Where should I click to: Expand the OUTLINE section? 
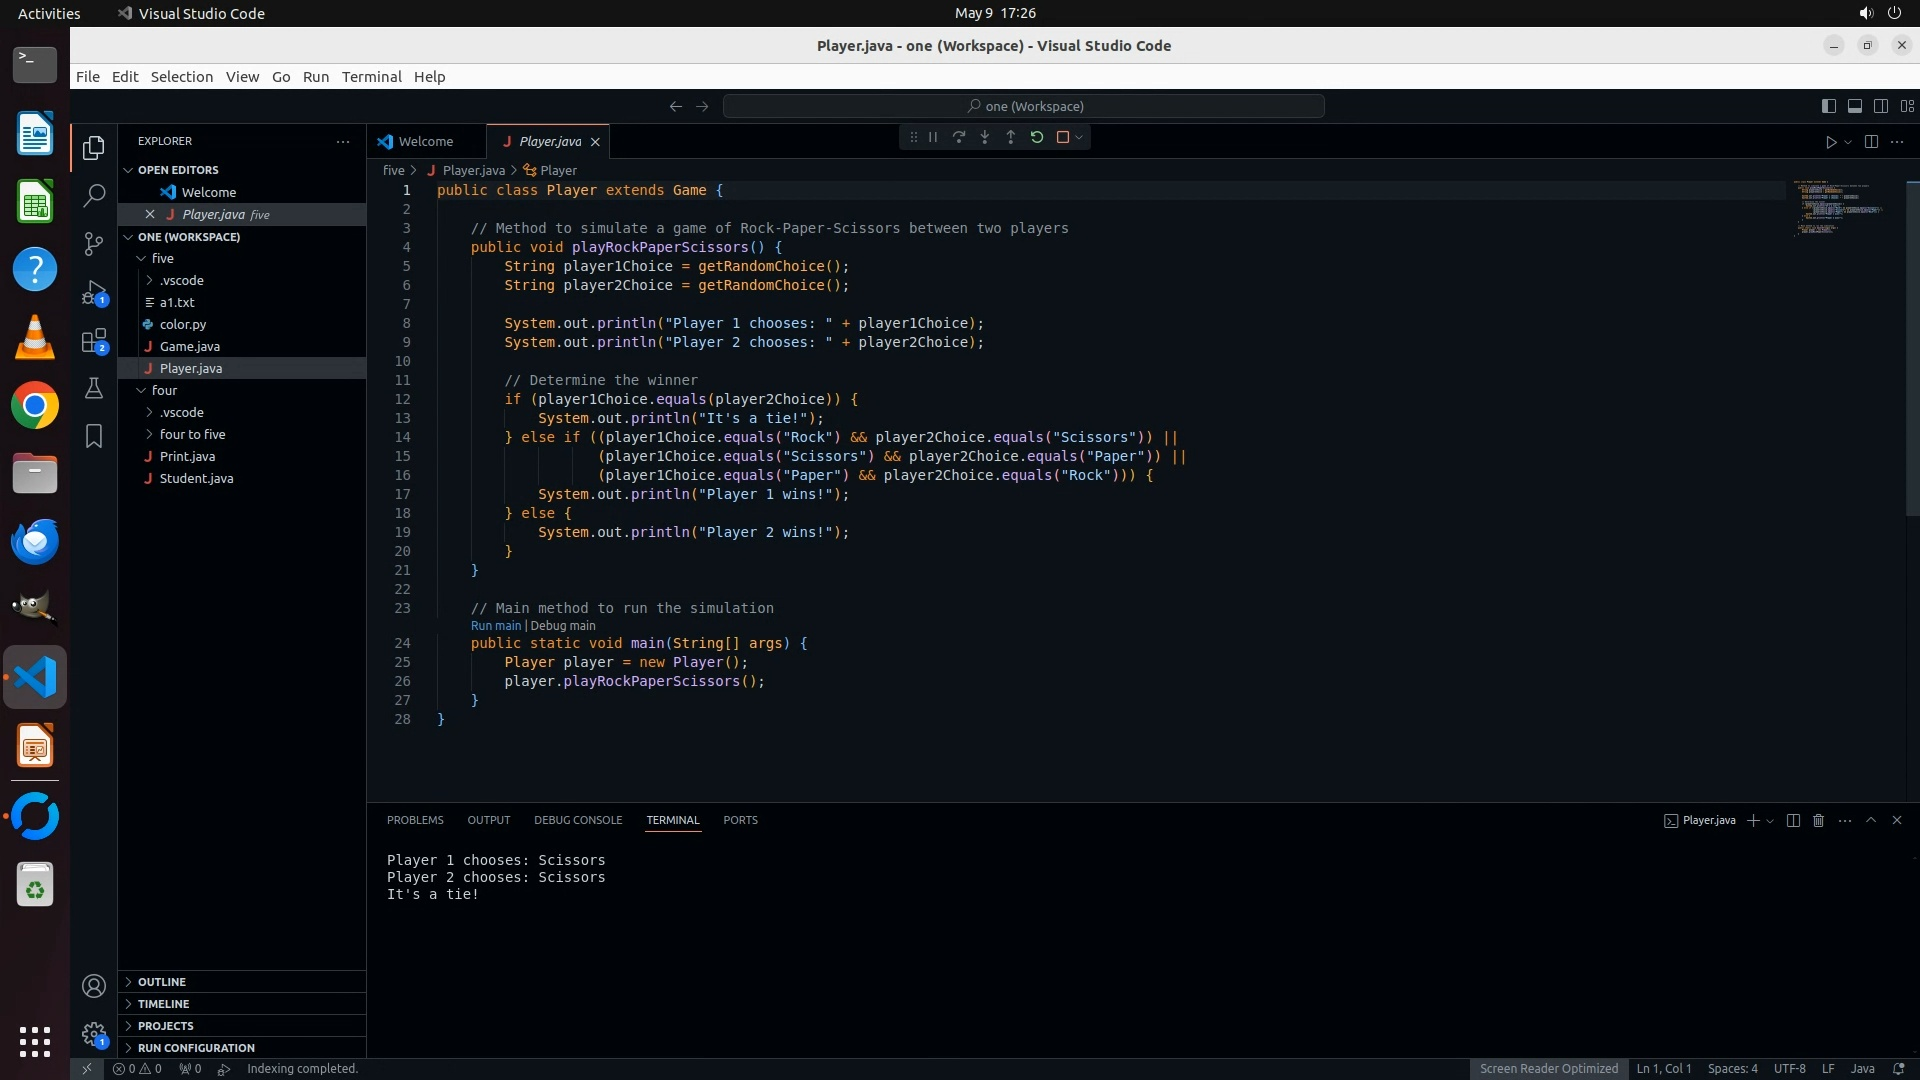tap(162, 982)
